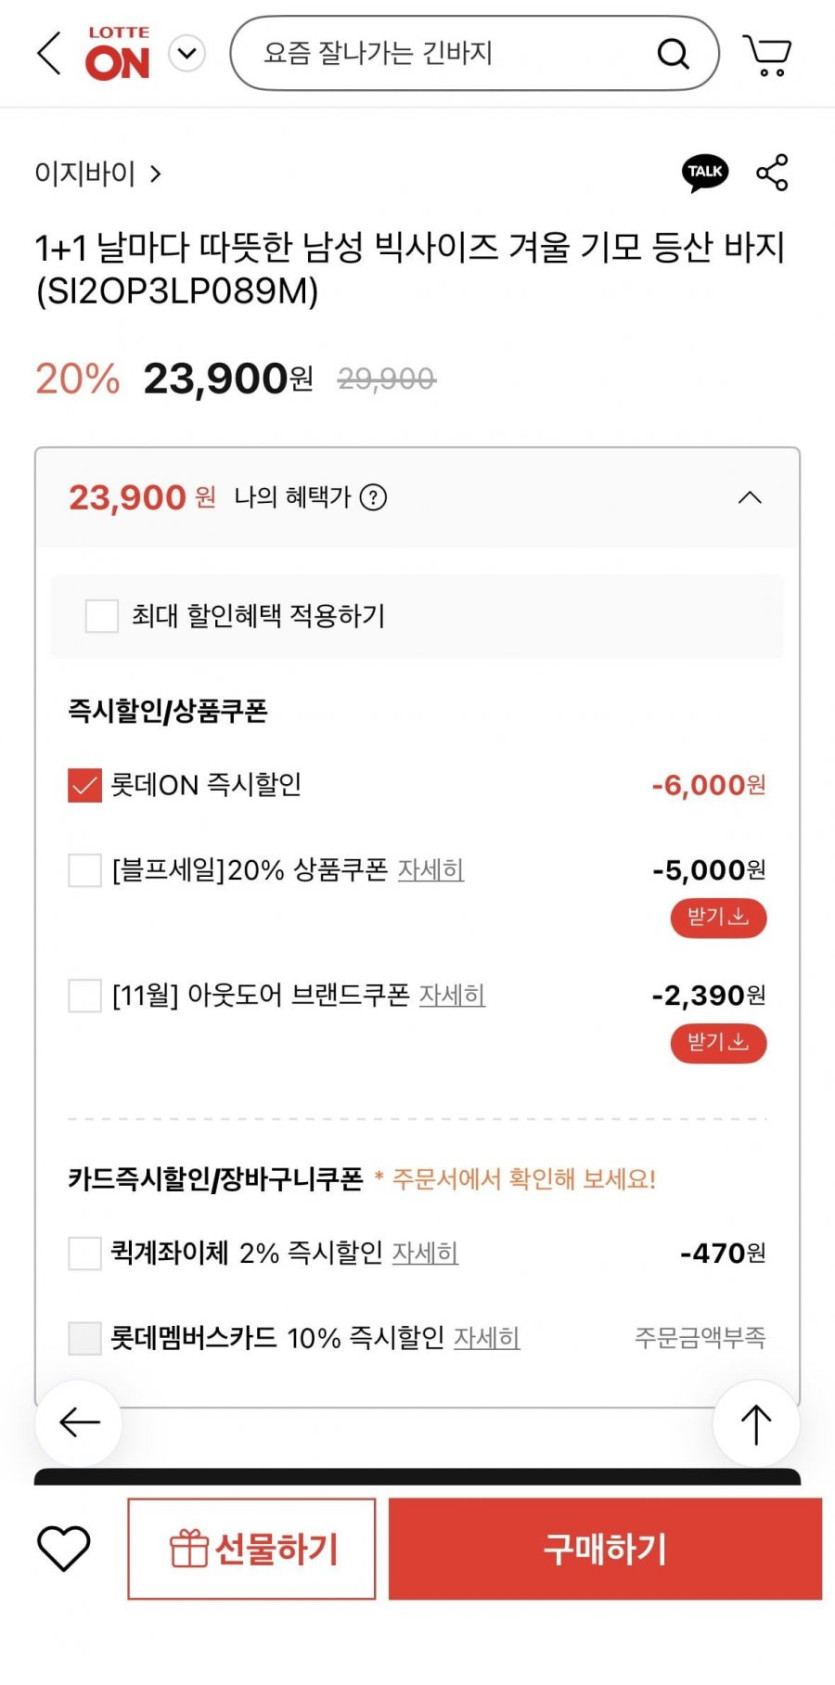Download the 아웃도어 브랜드쿠폰 with 받기
The width and height of the screenshot is (835, 1685).
coord(718,1043)
